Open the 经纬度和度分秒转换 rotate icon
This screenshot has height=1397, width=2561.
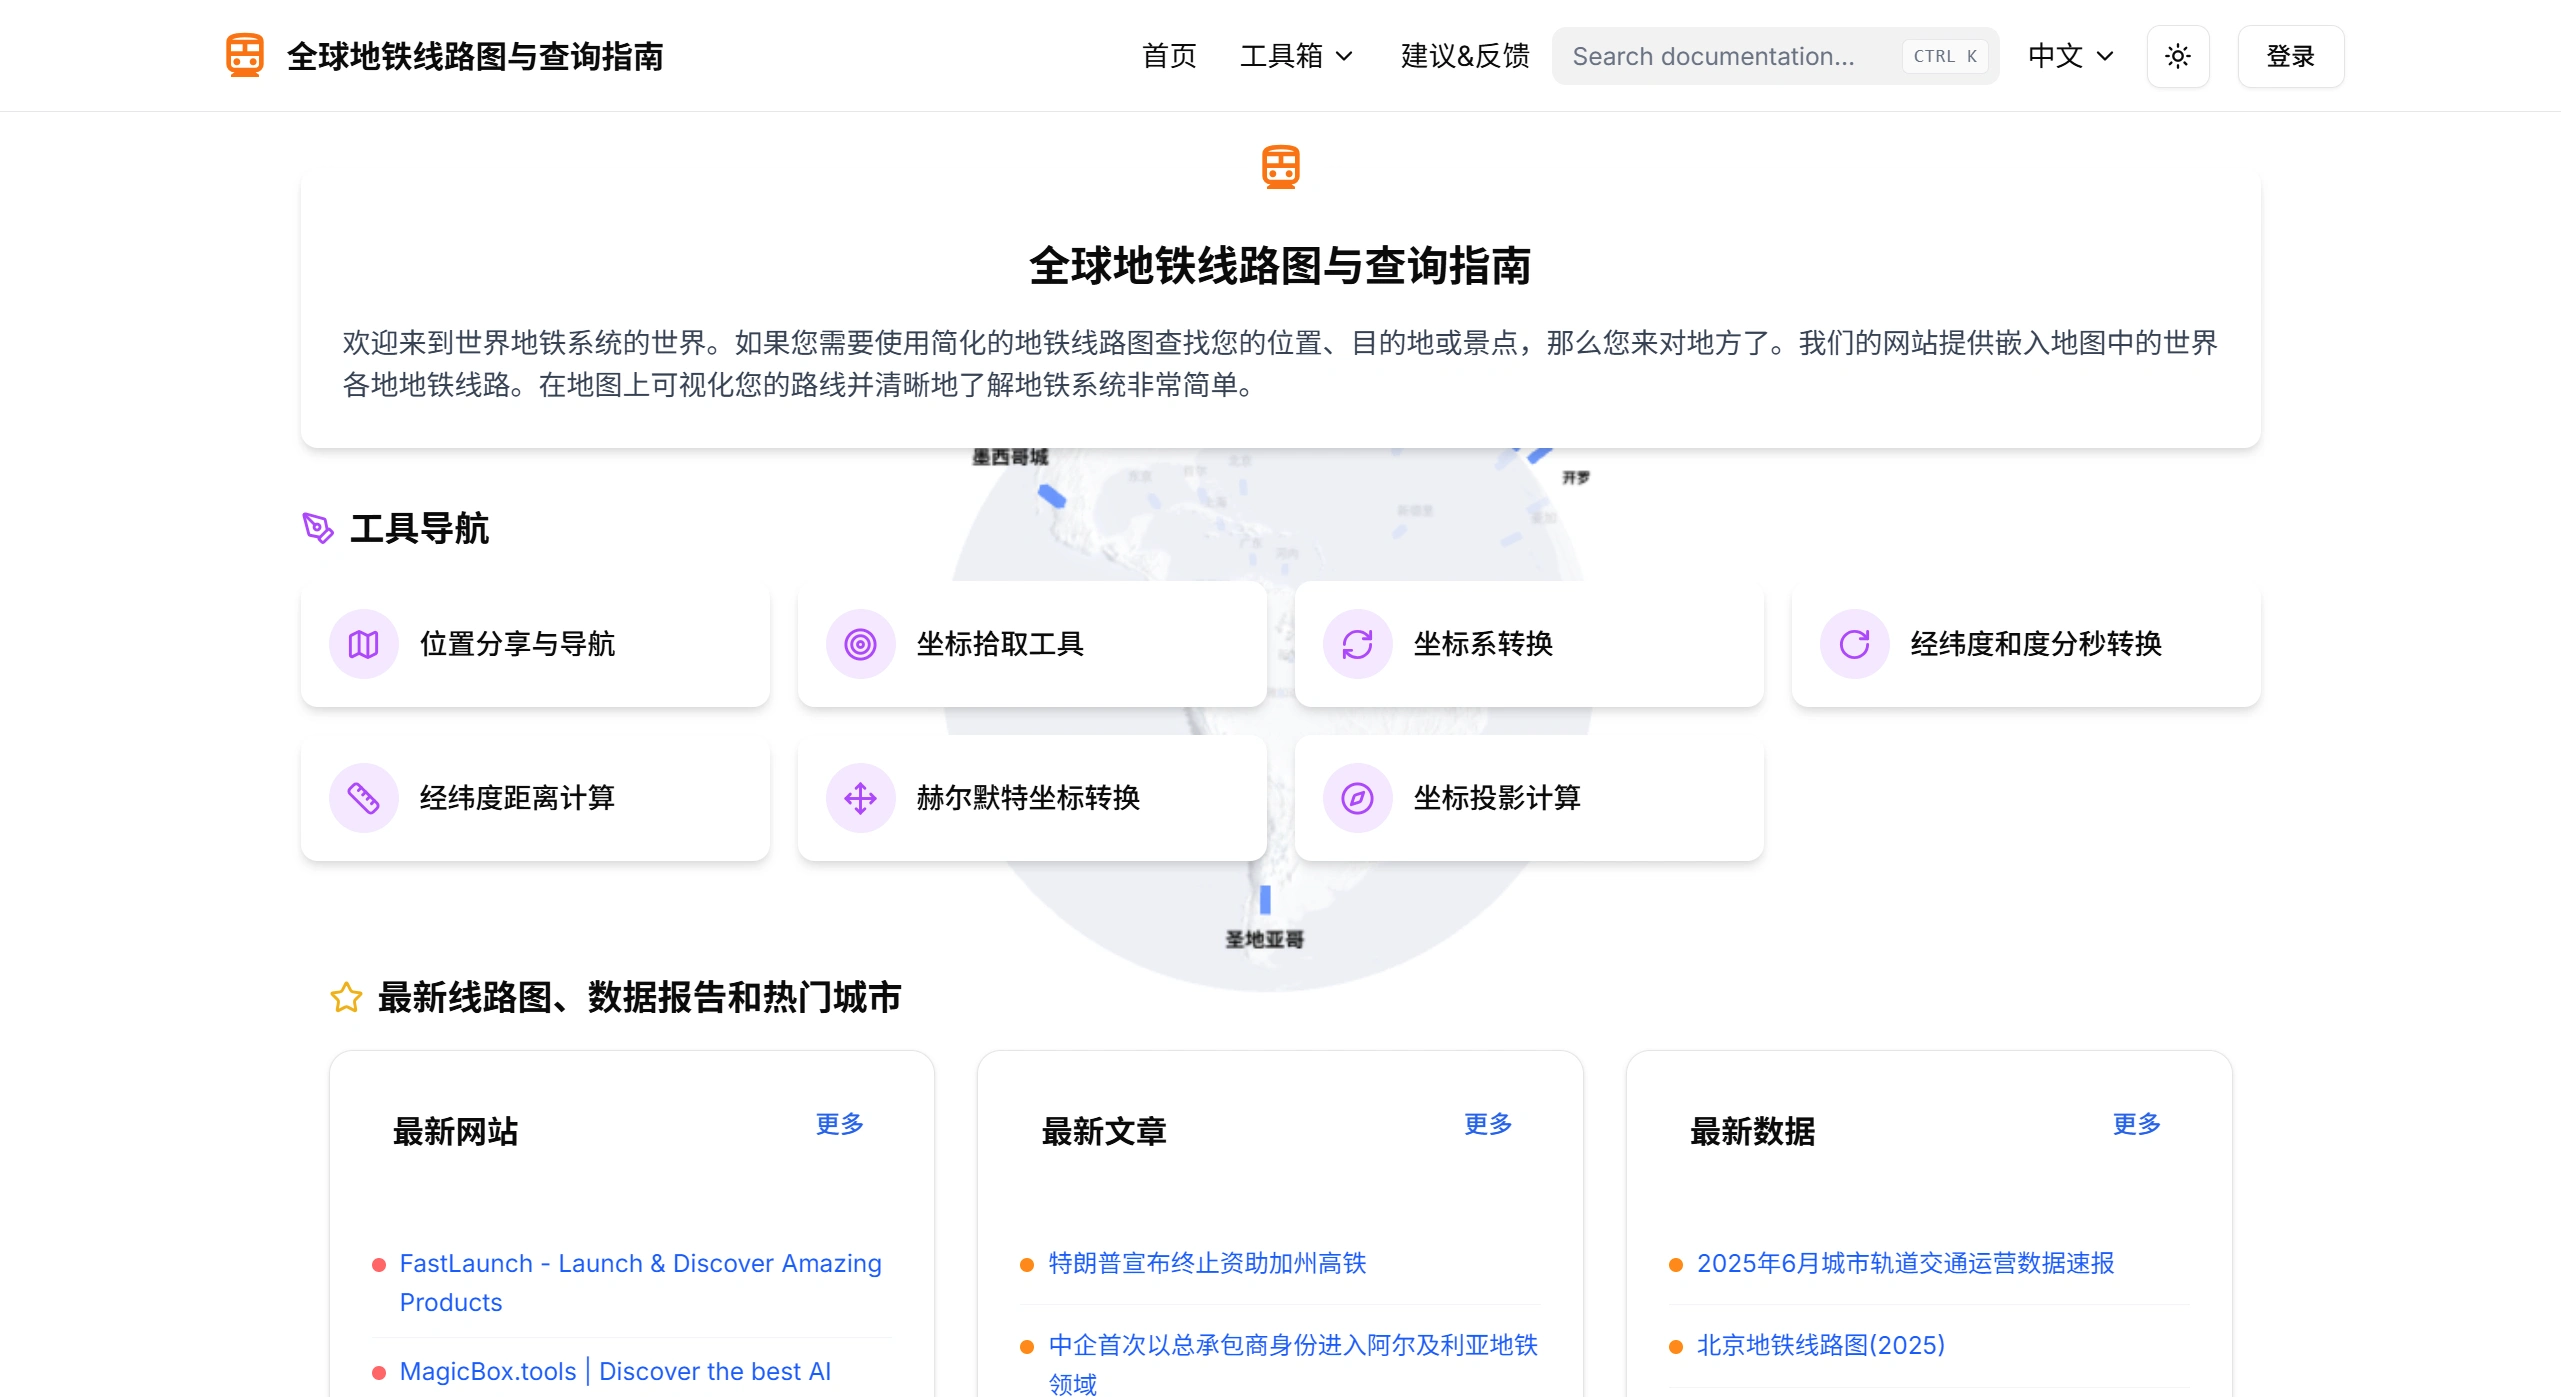click(1855, 644)
